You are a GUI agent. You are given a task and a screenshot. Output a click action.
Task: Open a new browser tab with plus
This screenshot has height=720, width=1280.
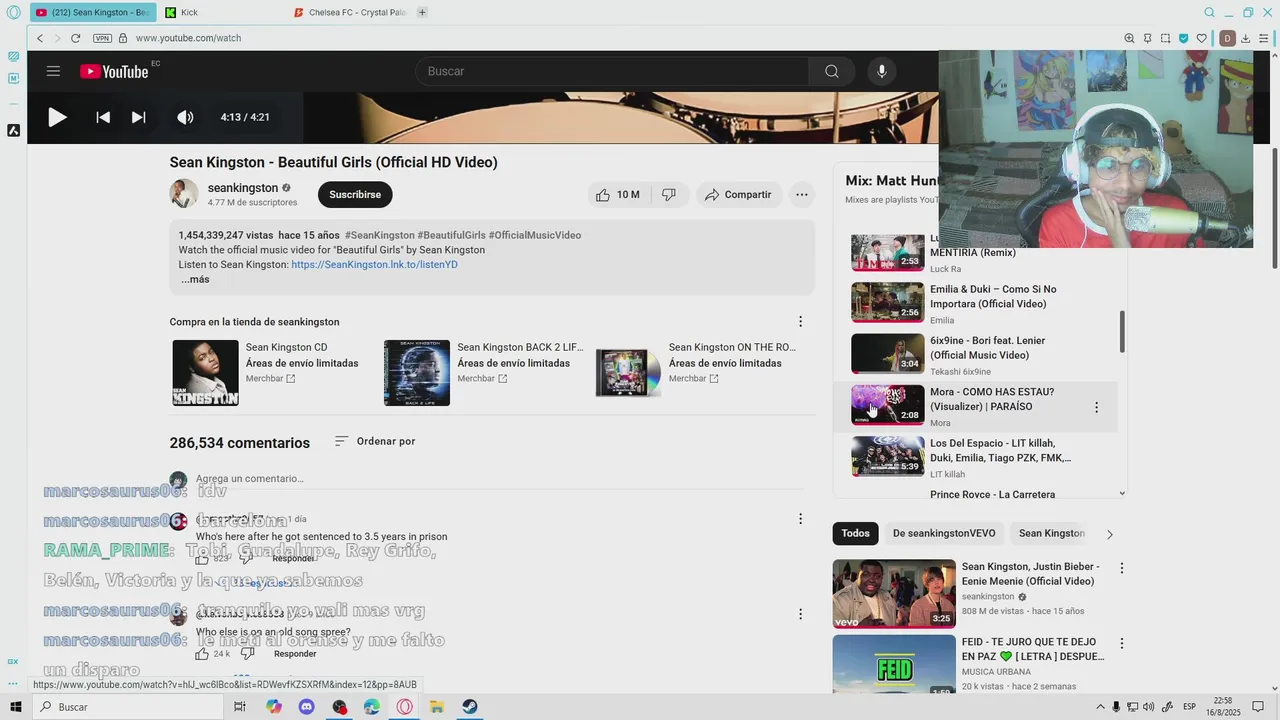point(422,12)
